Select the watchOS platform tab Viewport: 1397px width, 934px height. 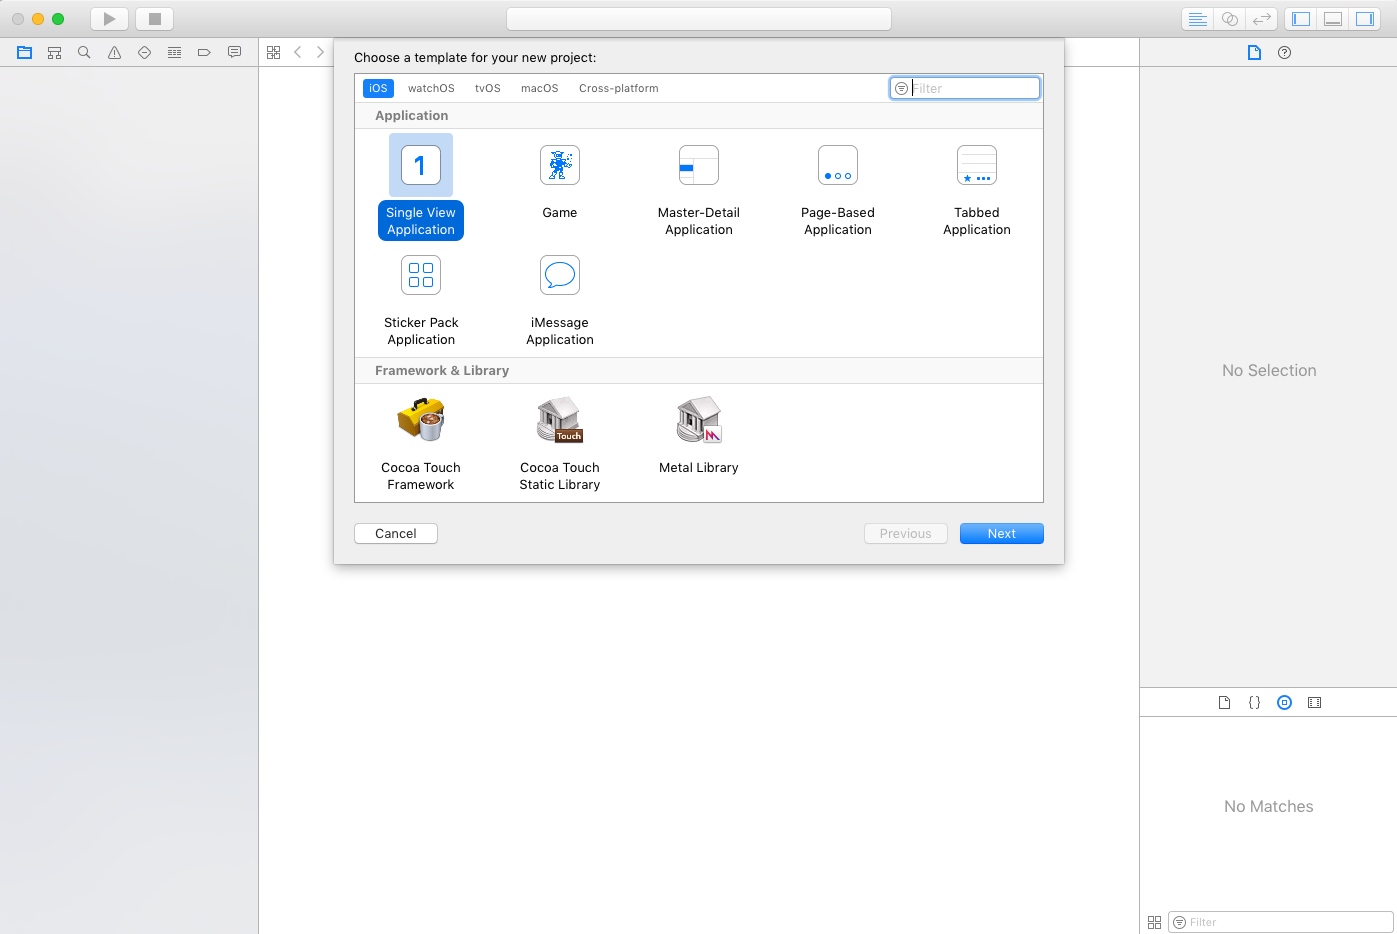tap(431, 88)
